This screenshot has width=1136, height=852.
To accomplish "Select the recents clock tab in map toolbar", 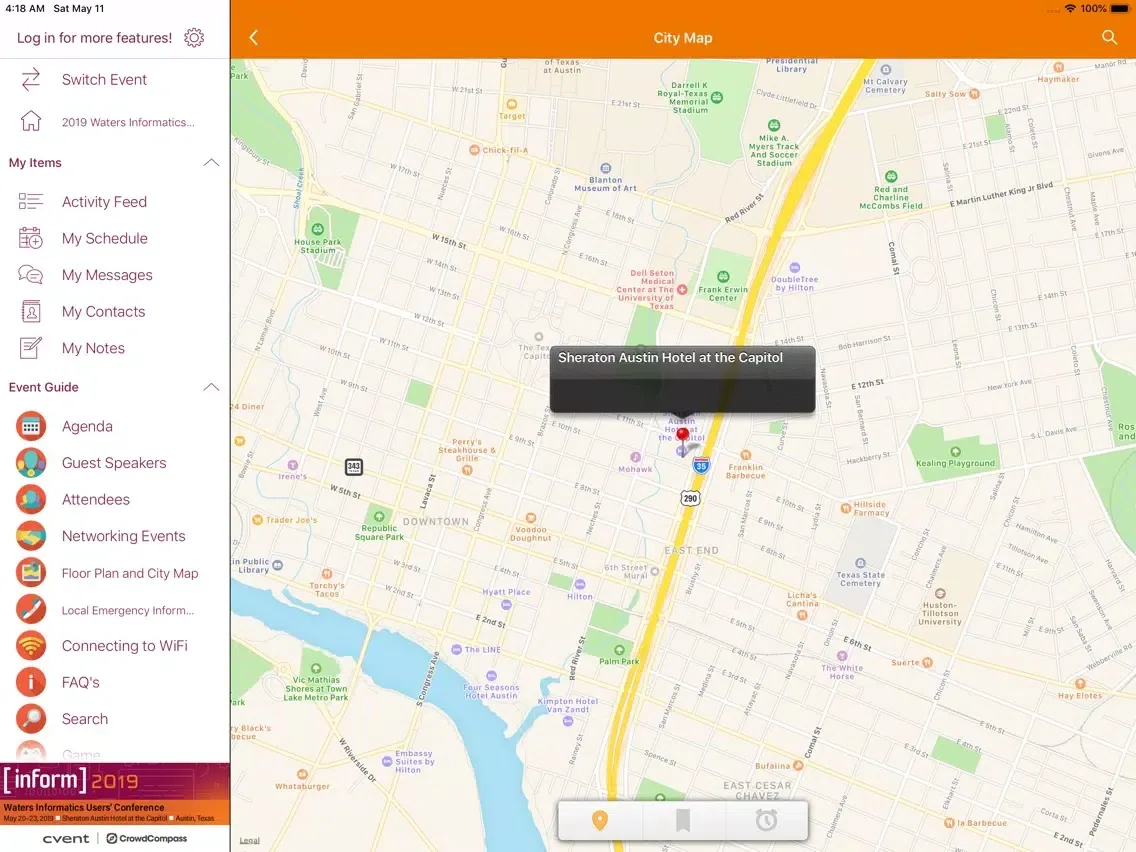I will coord(766,820).
